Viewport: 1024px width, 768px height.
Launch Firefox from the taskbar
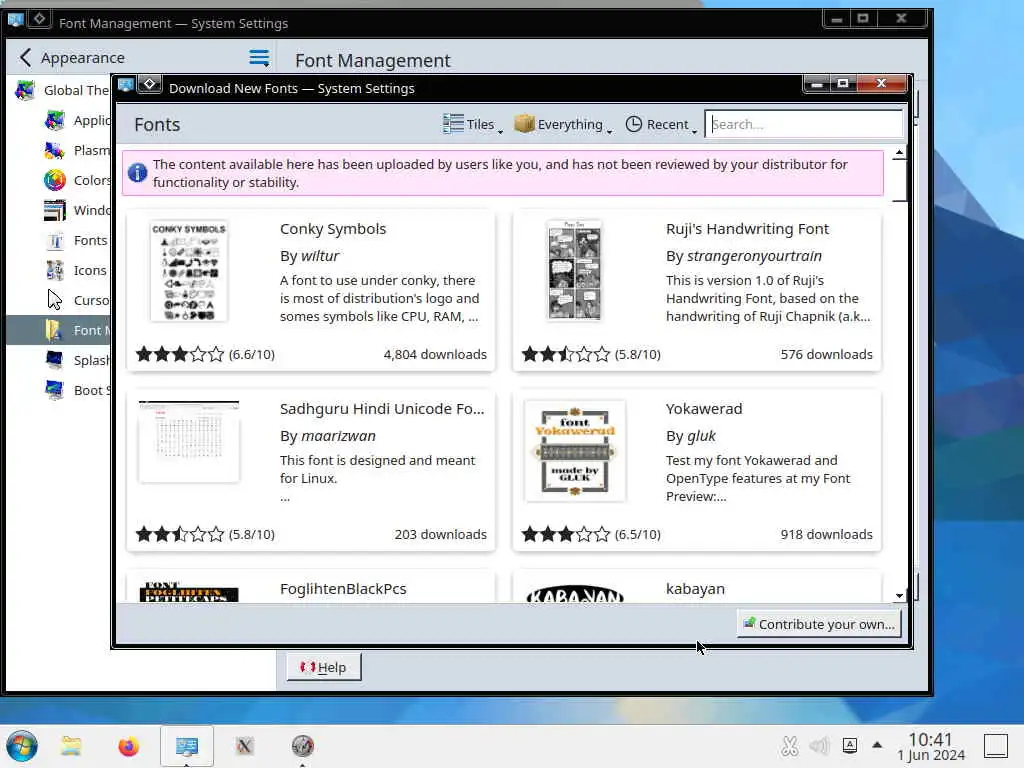click(x=129, y=746)
